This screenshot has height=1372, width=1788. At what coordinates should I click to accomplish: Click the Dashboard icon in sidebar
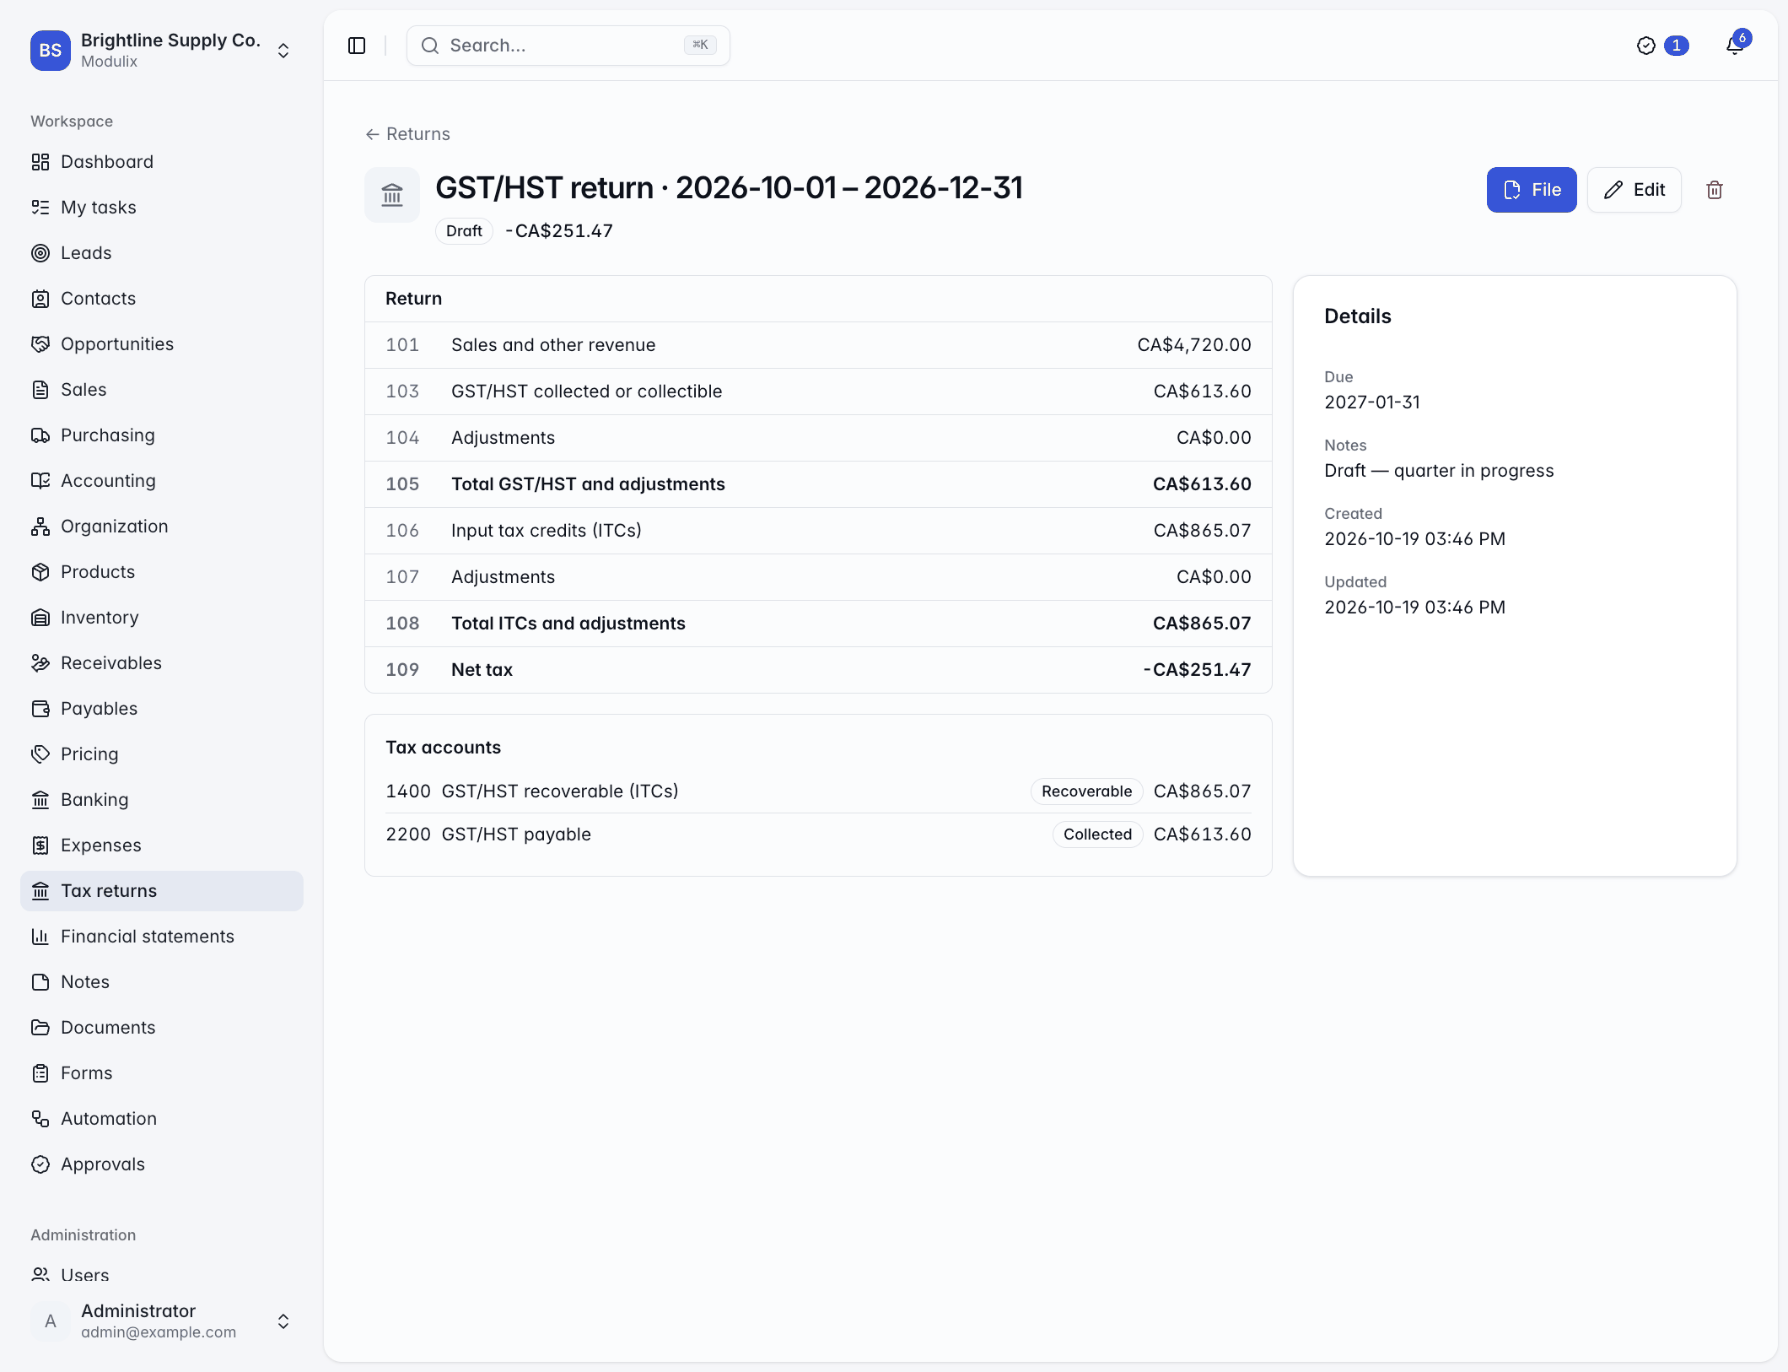coord(40,162)
